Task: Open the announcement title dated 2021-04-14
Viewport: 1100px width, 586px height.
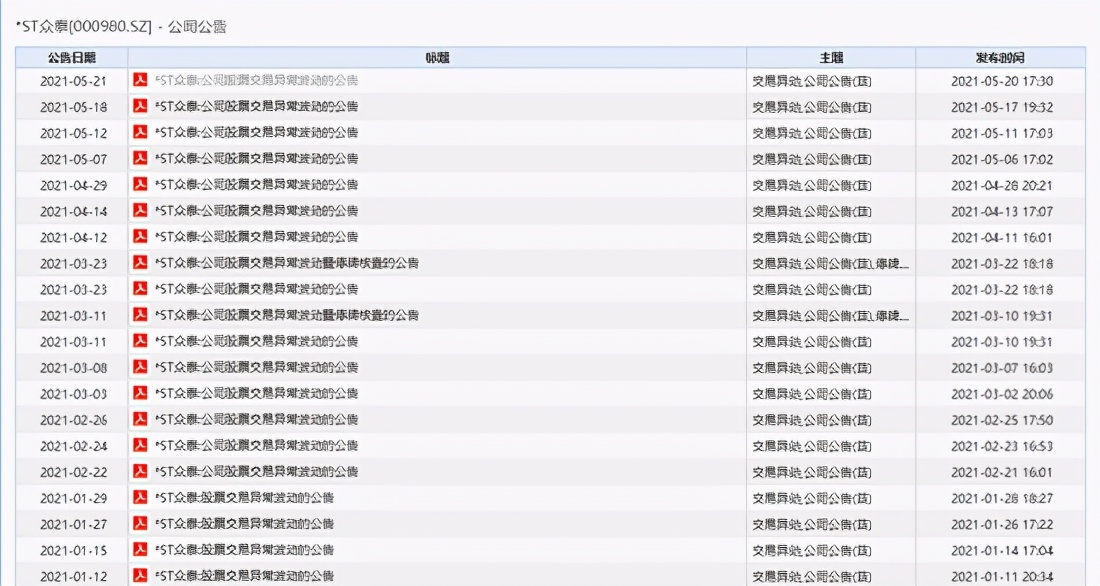Action: coord(256,211)
